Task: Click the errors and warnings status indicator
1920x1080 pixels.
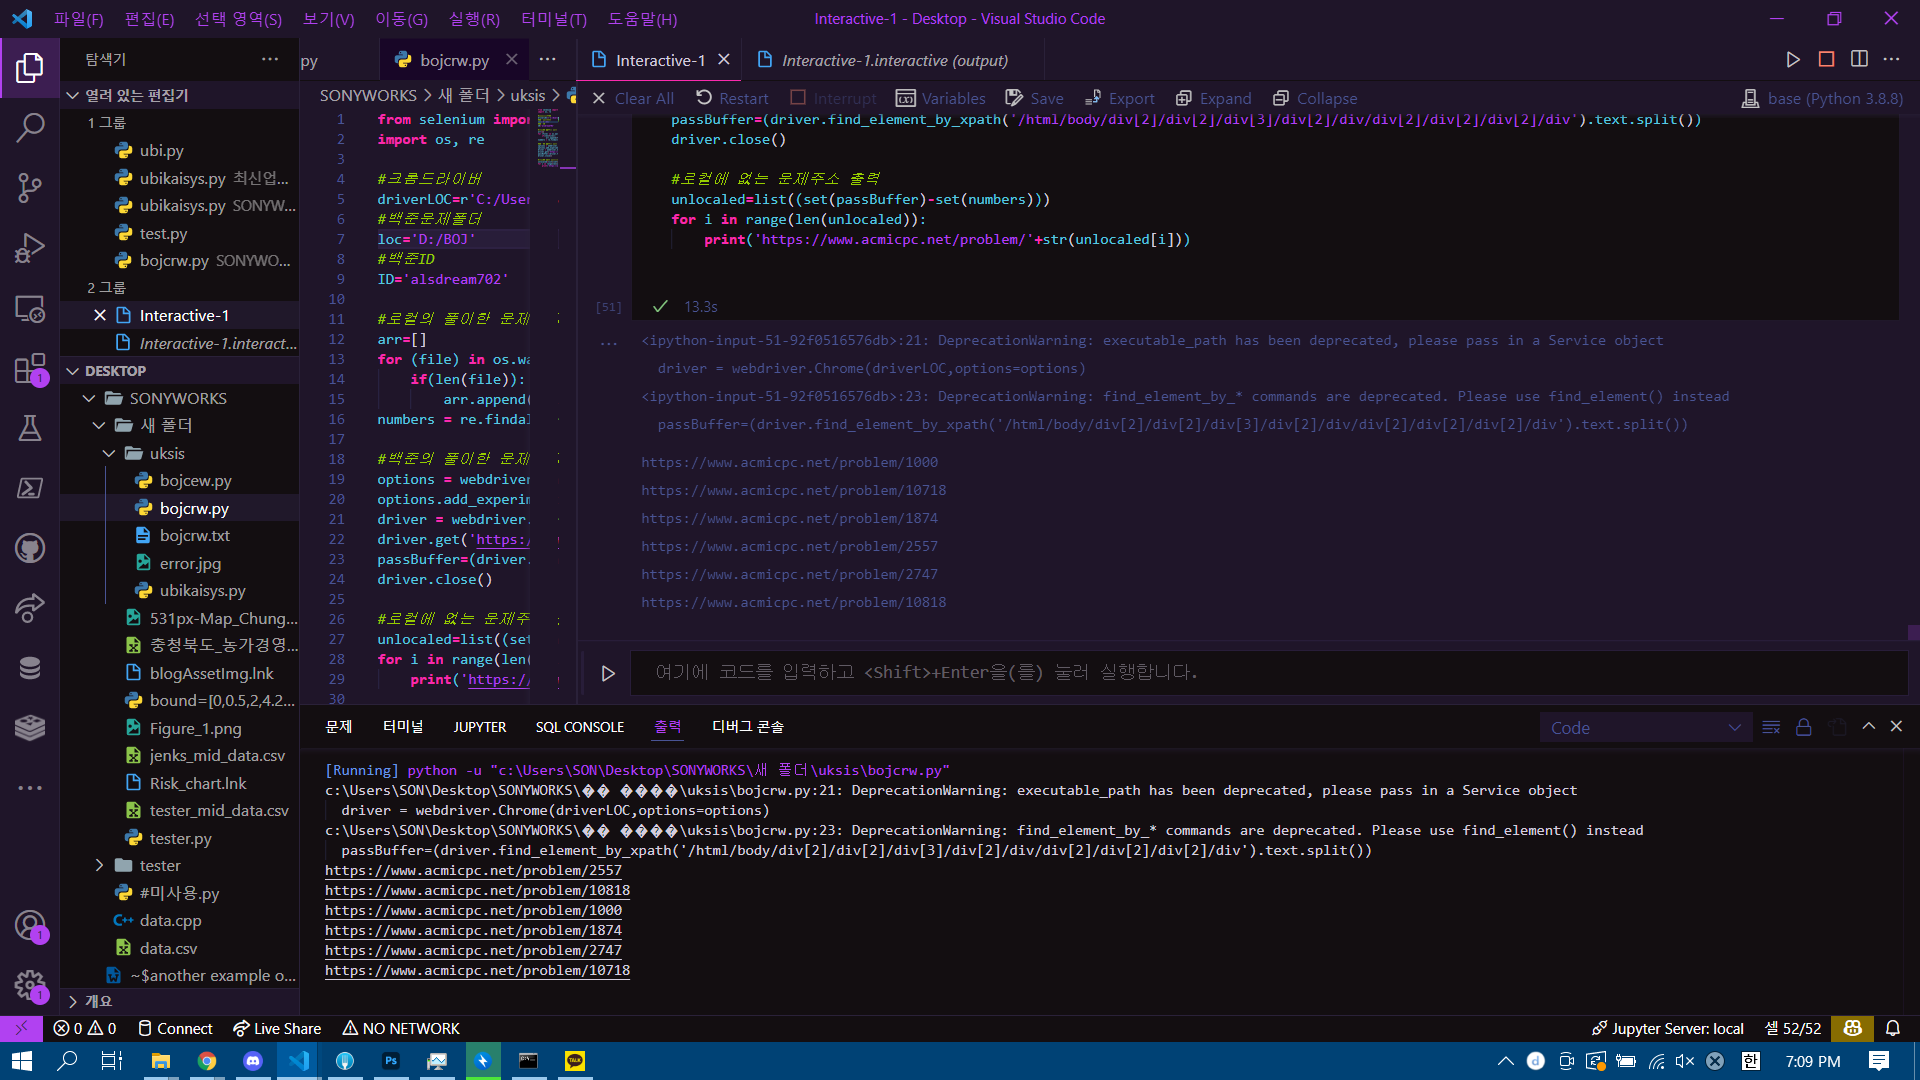Action: click(85, 1028)
